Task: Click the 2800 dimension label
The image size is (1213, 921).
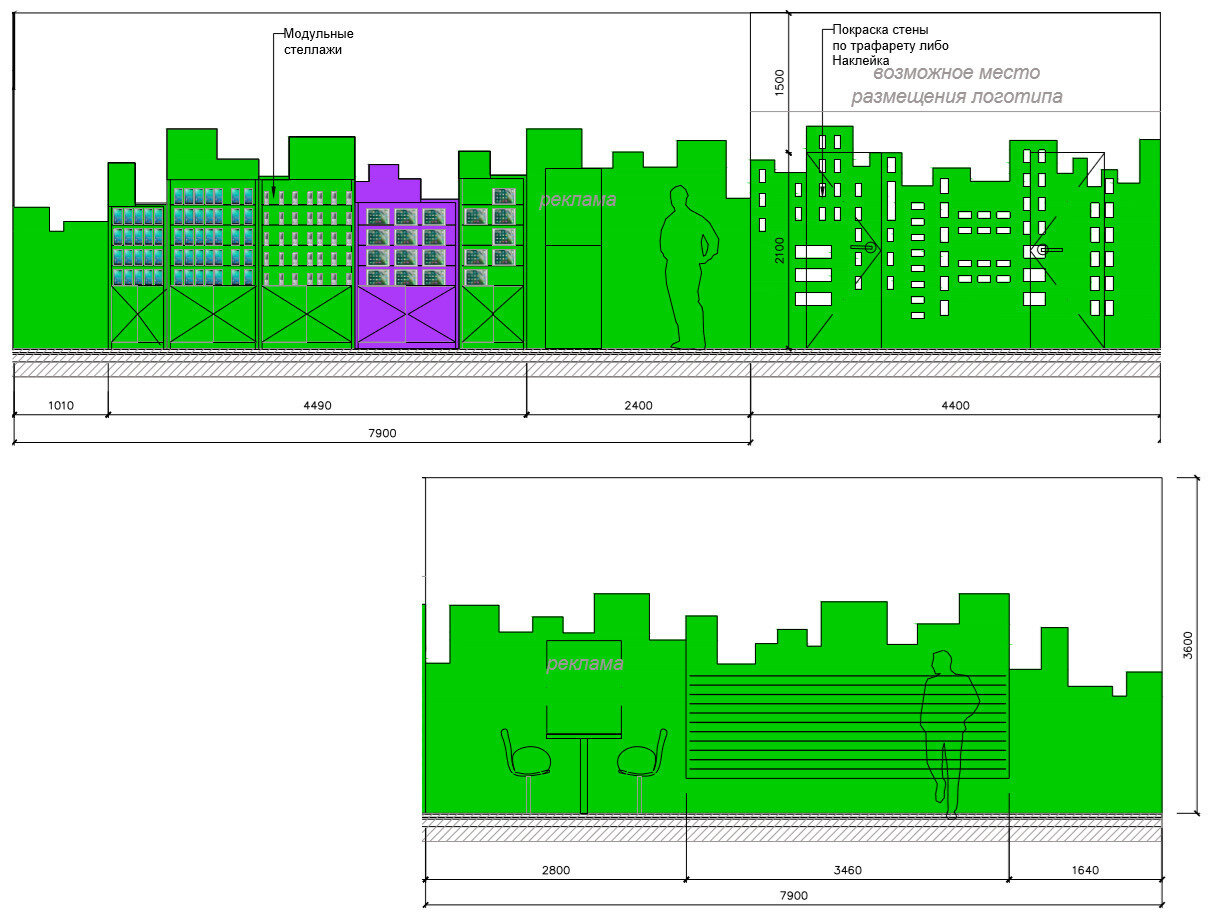Action: coord(555,870)
